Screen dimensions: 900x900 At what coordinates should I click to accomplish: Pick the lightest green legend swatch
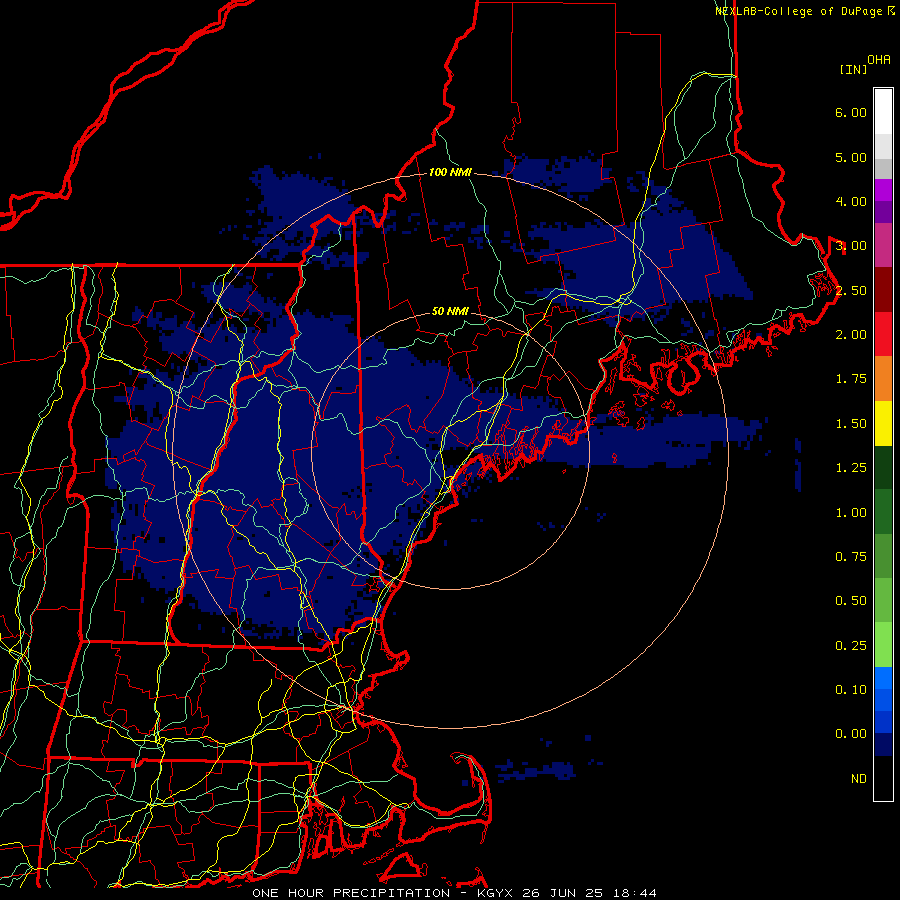[x=883, y=645]
